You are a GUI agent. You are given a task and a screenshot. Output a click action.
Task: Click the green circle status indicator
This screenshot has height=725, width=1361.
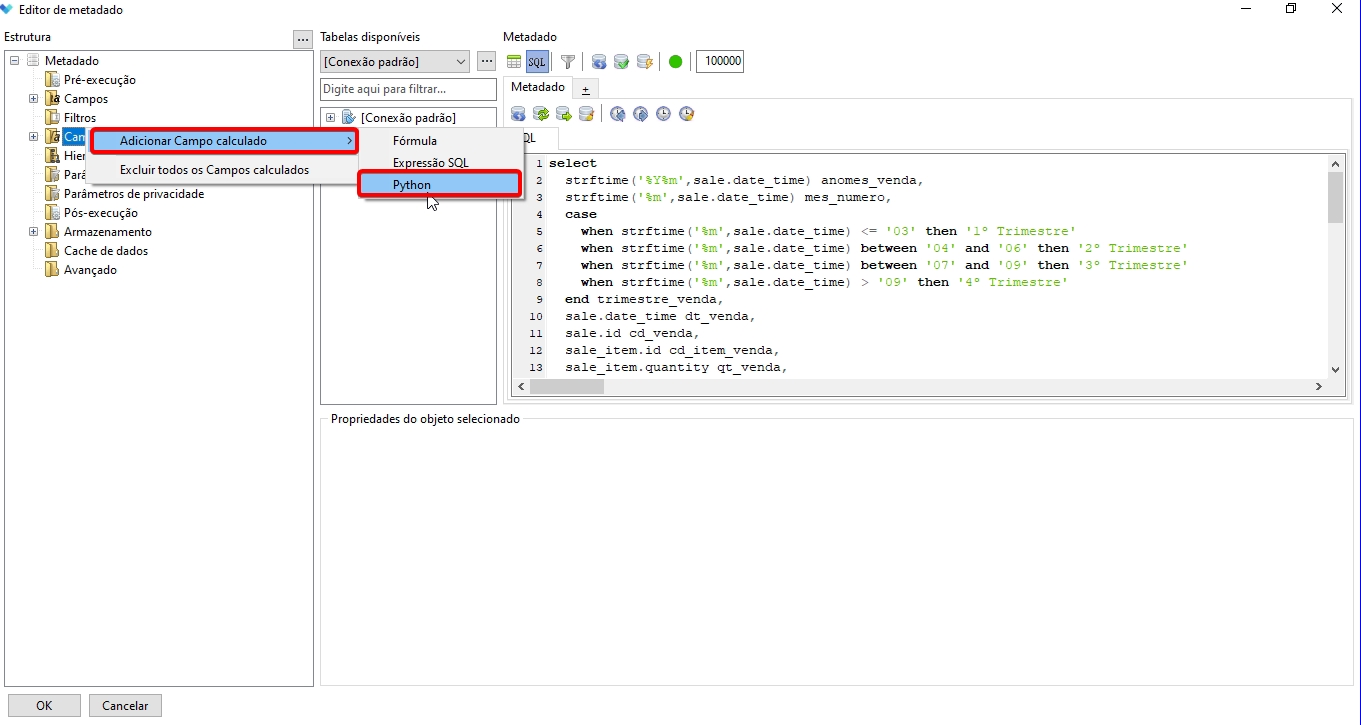coord(675,62)
